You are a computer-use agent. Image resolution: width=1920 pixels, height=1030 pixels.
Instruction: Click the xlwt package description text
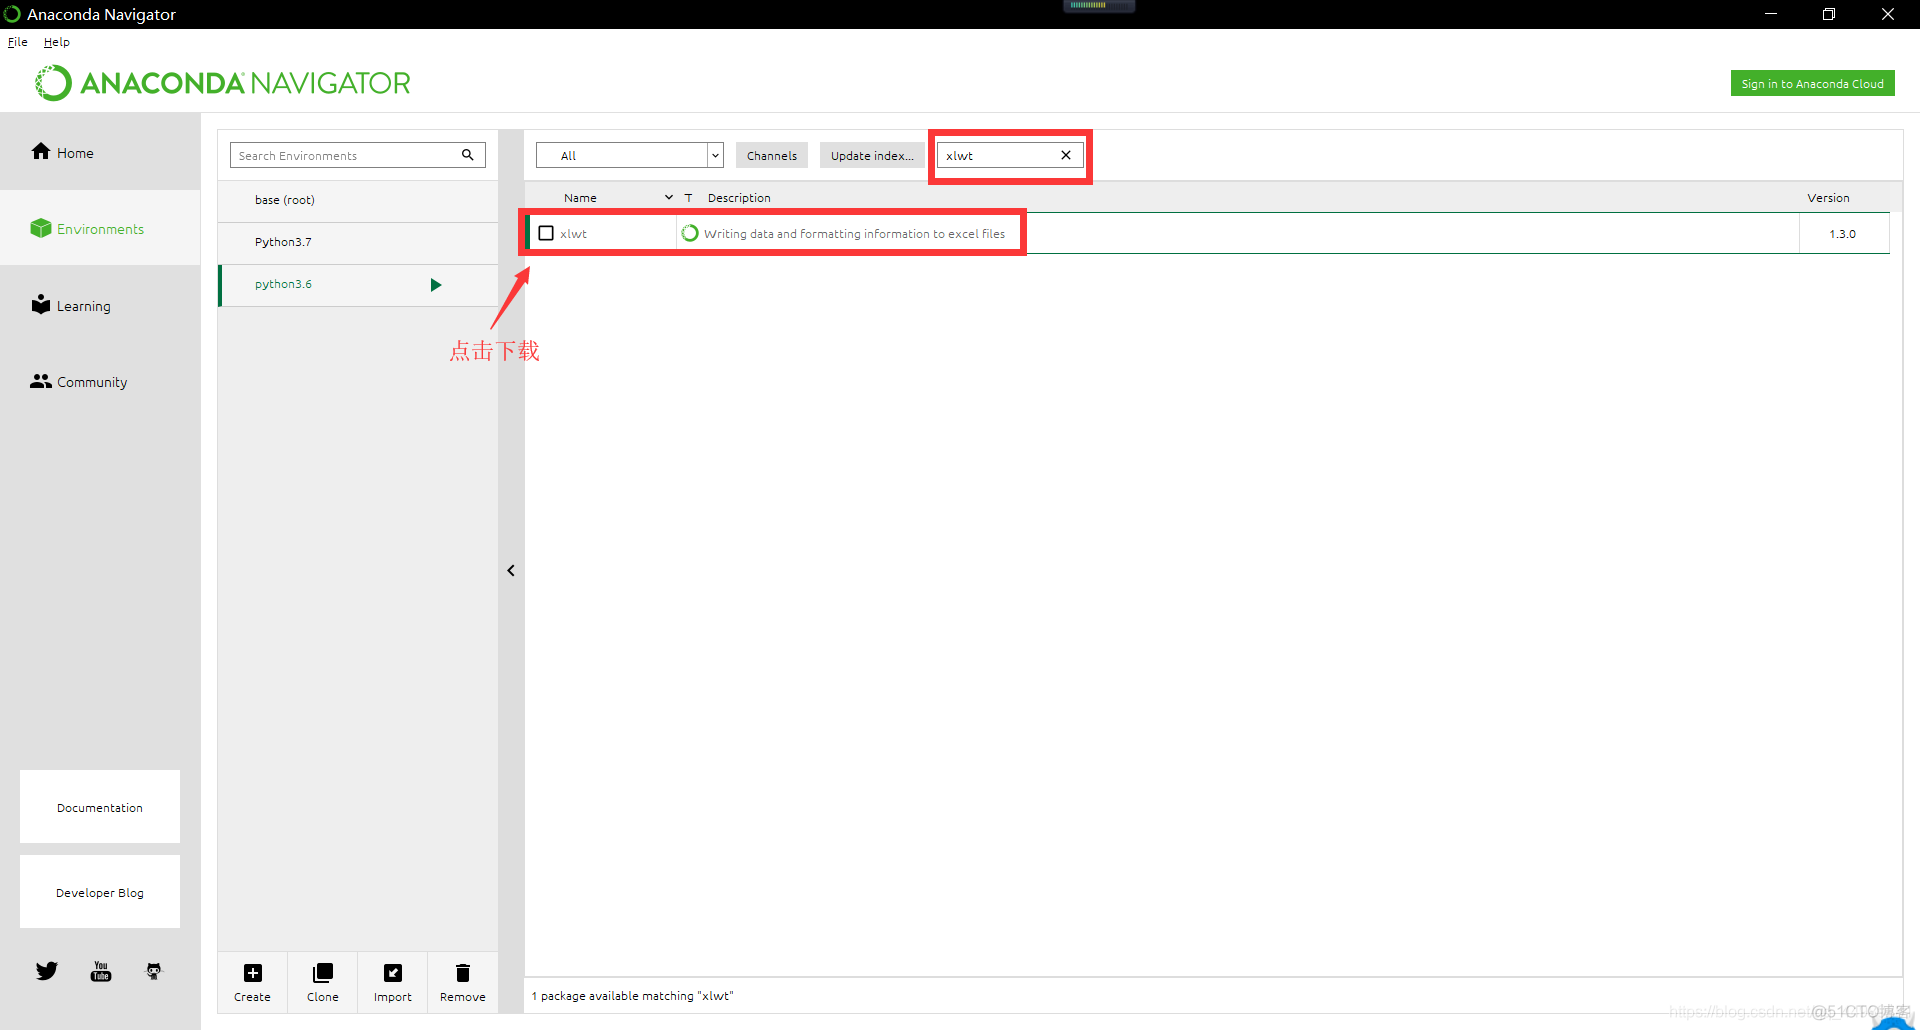(x=854, y=234)
